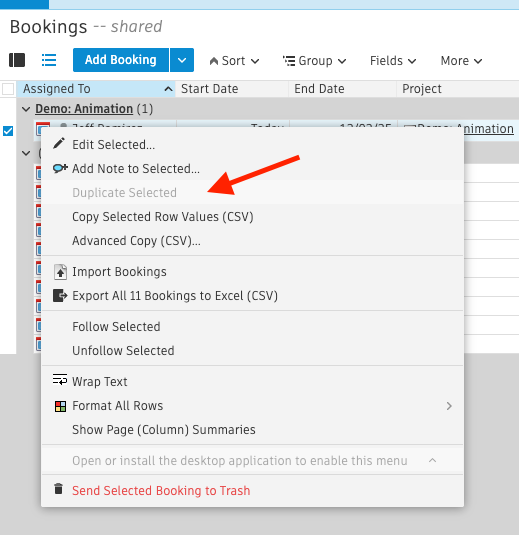Choose Export All 11 Bookings to Excel
Viewport: 519px width, 535px height.
(252, 296)
